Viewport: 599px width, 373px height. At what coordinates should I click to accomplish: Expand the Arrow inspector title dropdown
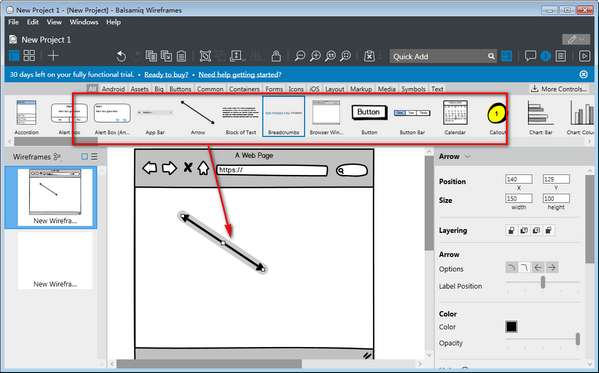[468, 156]
